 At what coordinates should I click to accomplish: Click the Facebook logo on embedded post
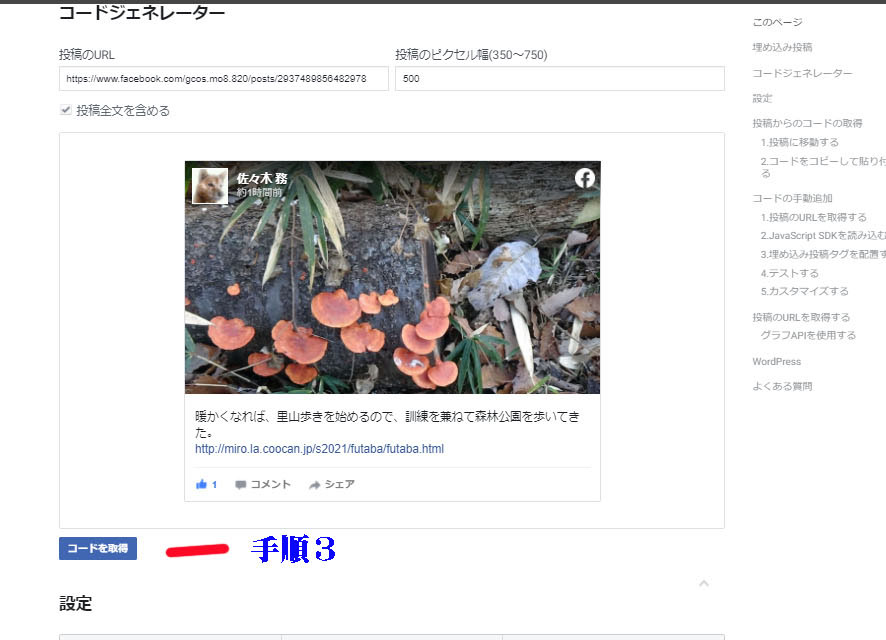tap(585, 178)
